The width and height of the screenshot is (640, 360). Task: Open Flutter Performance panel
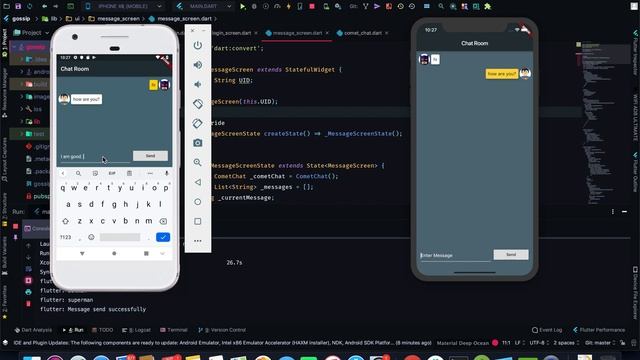click(x=599, y=330)
